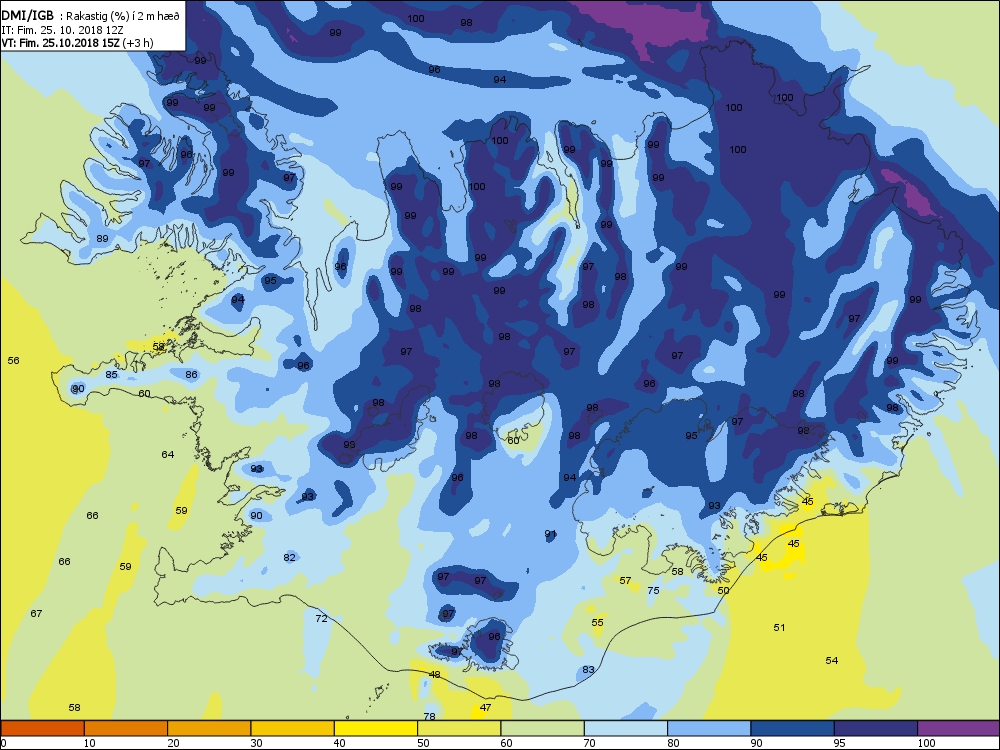Image resolution: width=1000 pixels, height=750 pixels.
Task: Click the 'IT: Fim. 25. 10. 2018 12Z' line
Action: coord(62,30)
